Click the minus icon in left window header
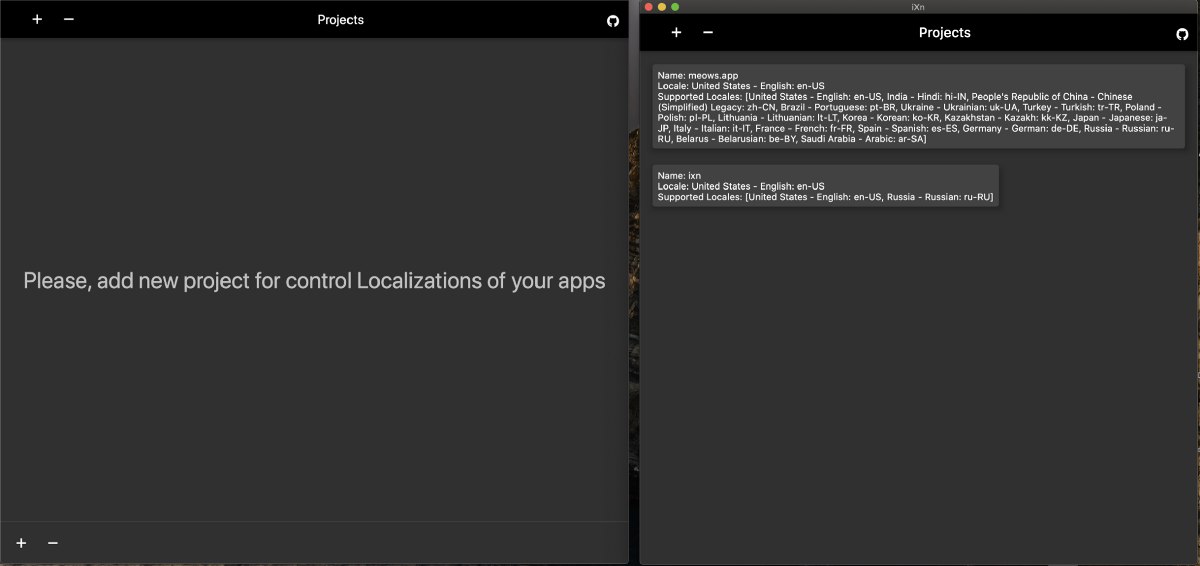This screenshot has height=566, width=1200. pos(69,20)
